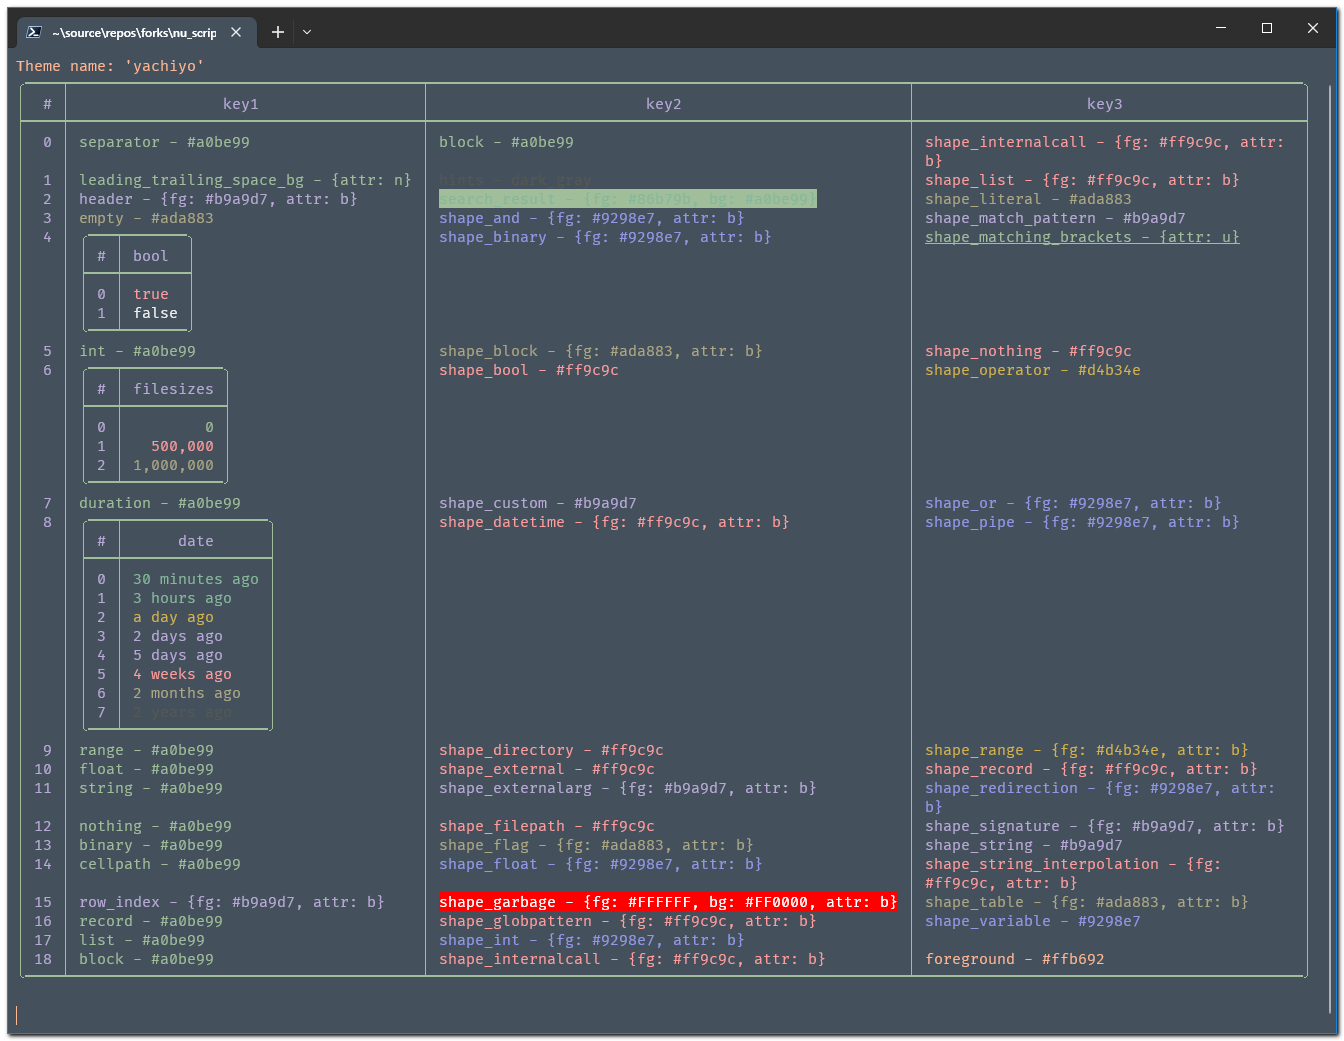Click '4 weeks ago' date row
Viewport: 1344px width, 1041px height.
coord(183,674)
